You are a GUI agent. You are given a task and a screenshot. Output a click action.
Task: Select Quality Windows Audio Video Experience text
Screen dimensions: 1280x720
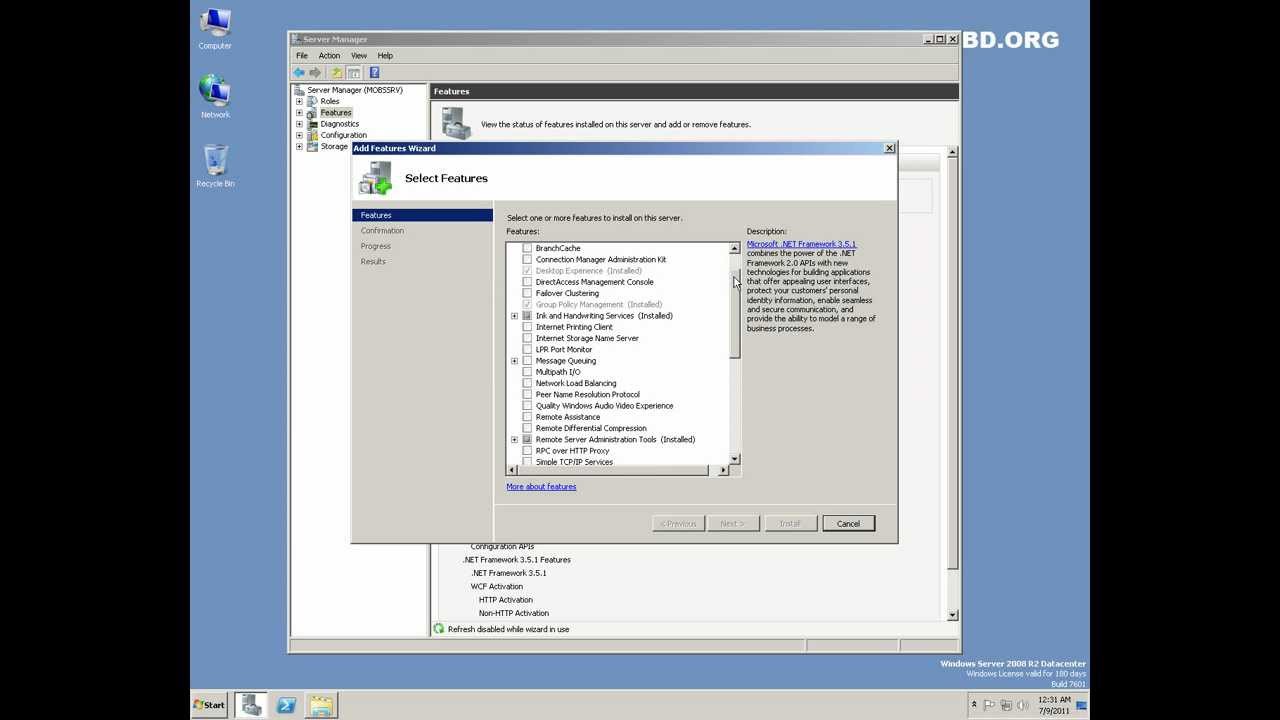pos(604,406)
